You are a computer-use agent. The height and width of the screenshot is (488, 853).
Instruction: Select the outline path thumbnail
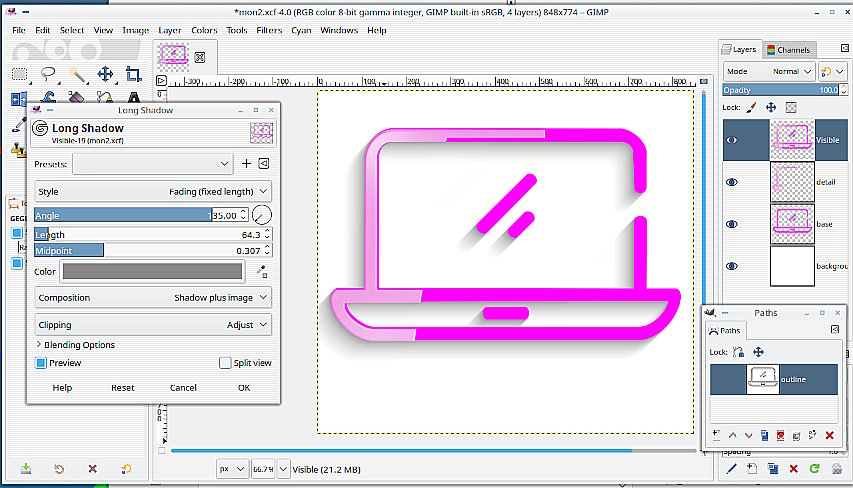(763, 379)
